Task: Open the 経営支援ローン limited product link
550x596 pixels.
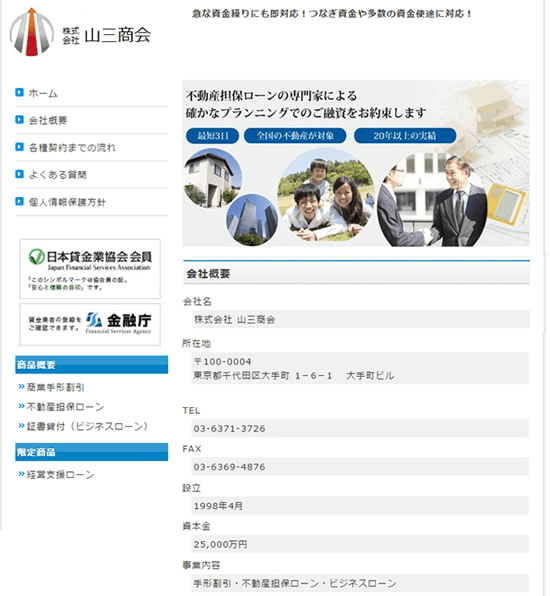Action: (x=60, y=475)
